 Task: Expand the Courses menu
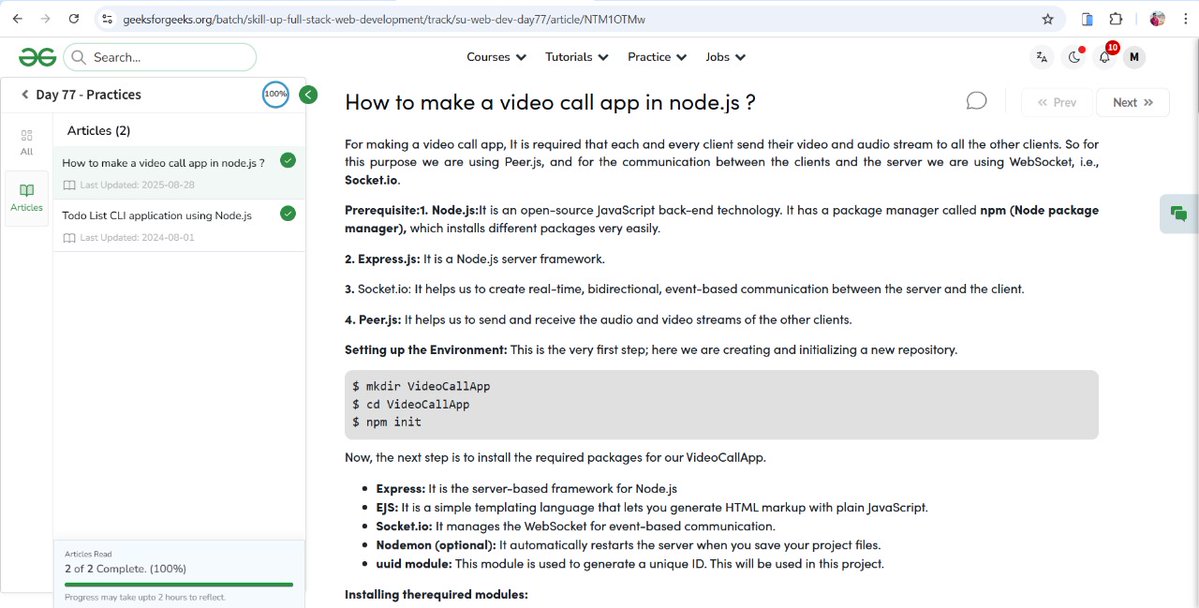coord(496,57)
